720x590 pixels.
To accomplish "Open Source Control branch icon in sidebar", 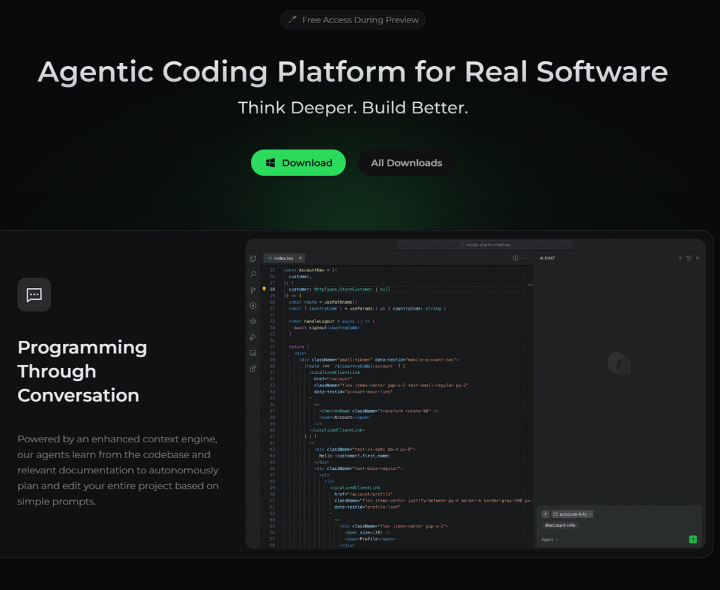I will pos(254,290).
